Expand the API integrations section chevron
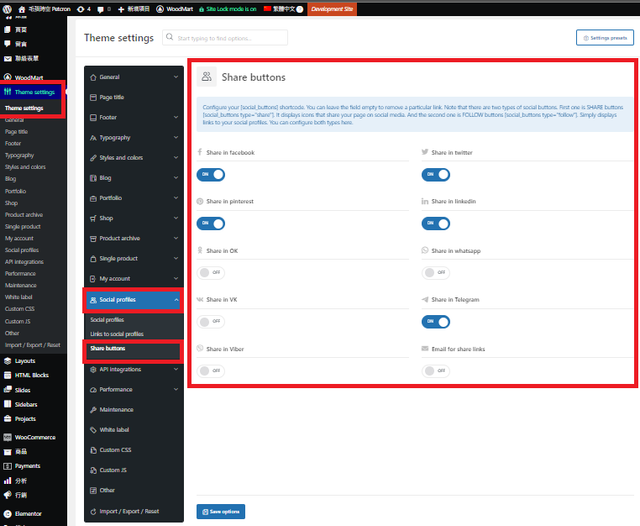The width and height of the screenshot is (640, 526). coord(176,369)
